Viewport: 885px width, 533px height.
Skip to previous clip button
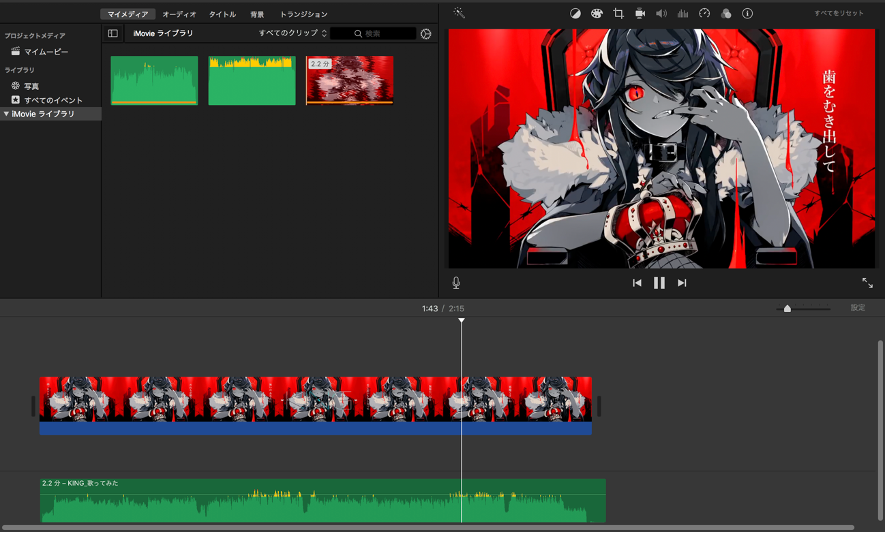coord(637,283)
